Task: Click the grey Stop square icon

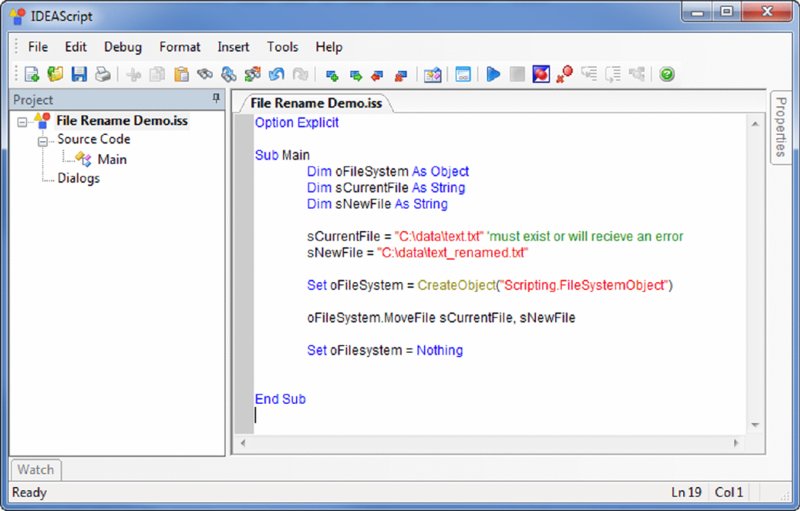Action: [517, 74]
